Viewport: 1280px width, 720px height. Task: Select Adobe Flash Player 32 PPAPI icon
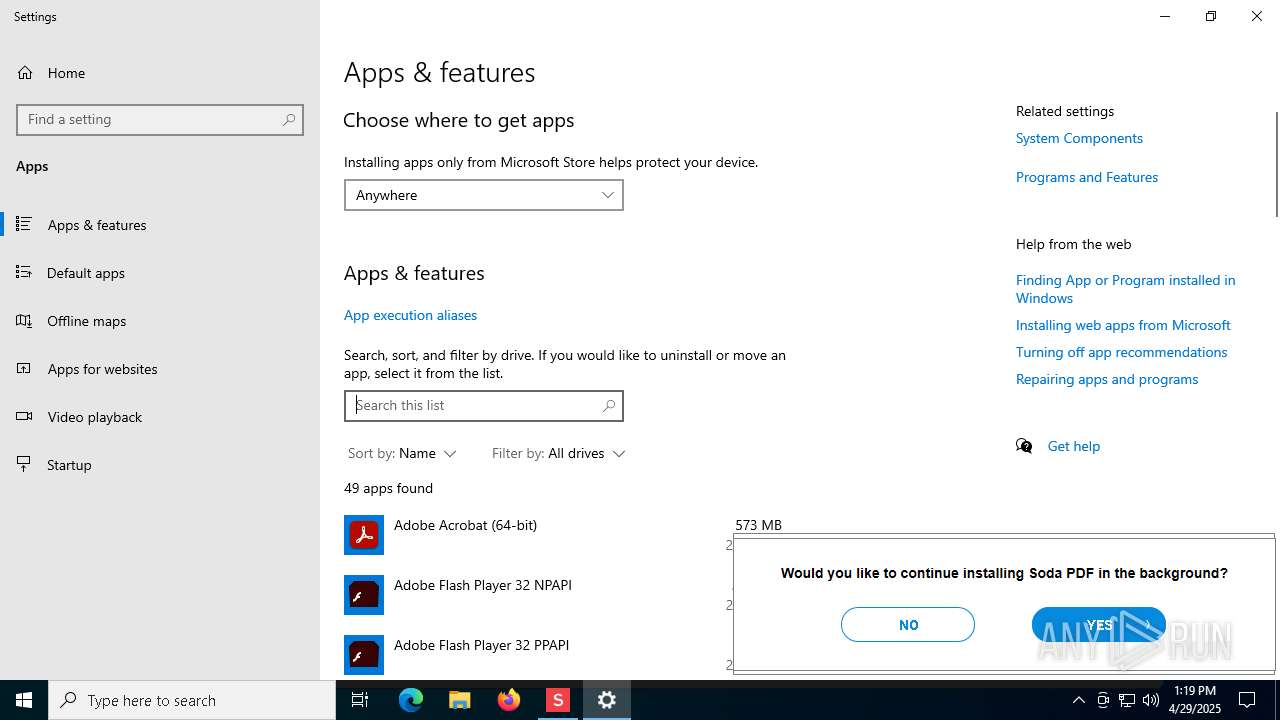(364, 655)
